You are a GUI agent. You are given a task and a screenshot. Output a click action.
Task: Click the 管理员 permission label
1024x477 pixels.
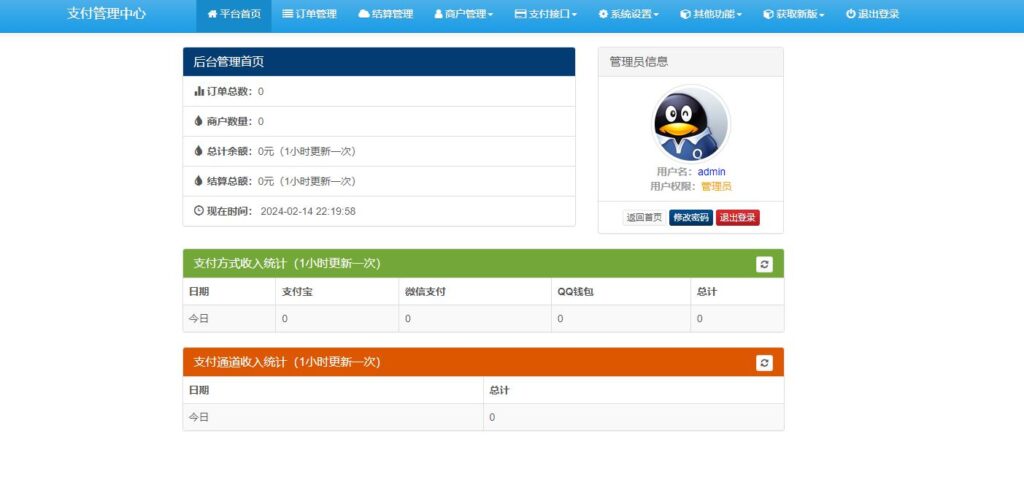(716, 186)
